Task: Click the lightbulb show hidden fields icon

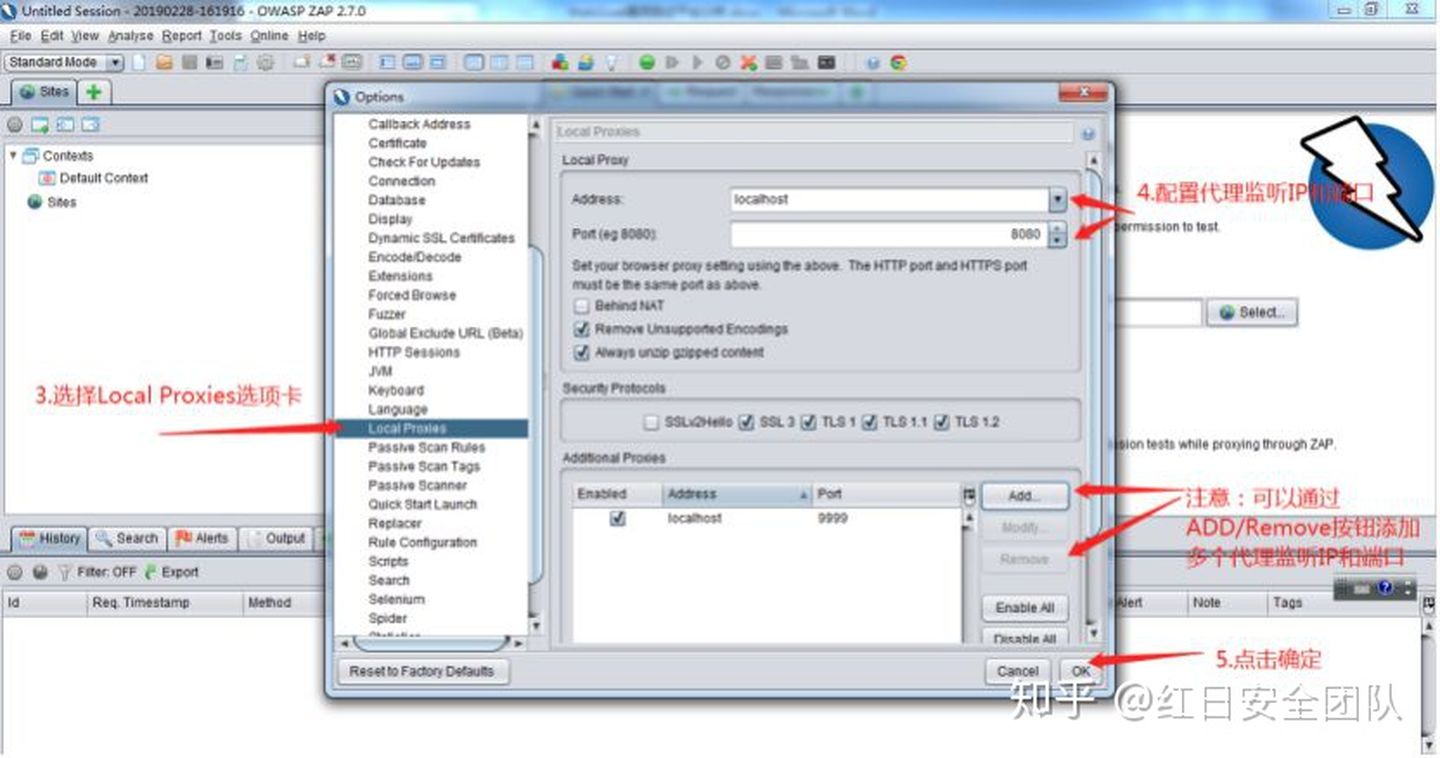Action: pyautogui.click(x=611, y=62)
